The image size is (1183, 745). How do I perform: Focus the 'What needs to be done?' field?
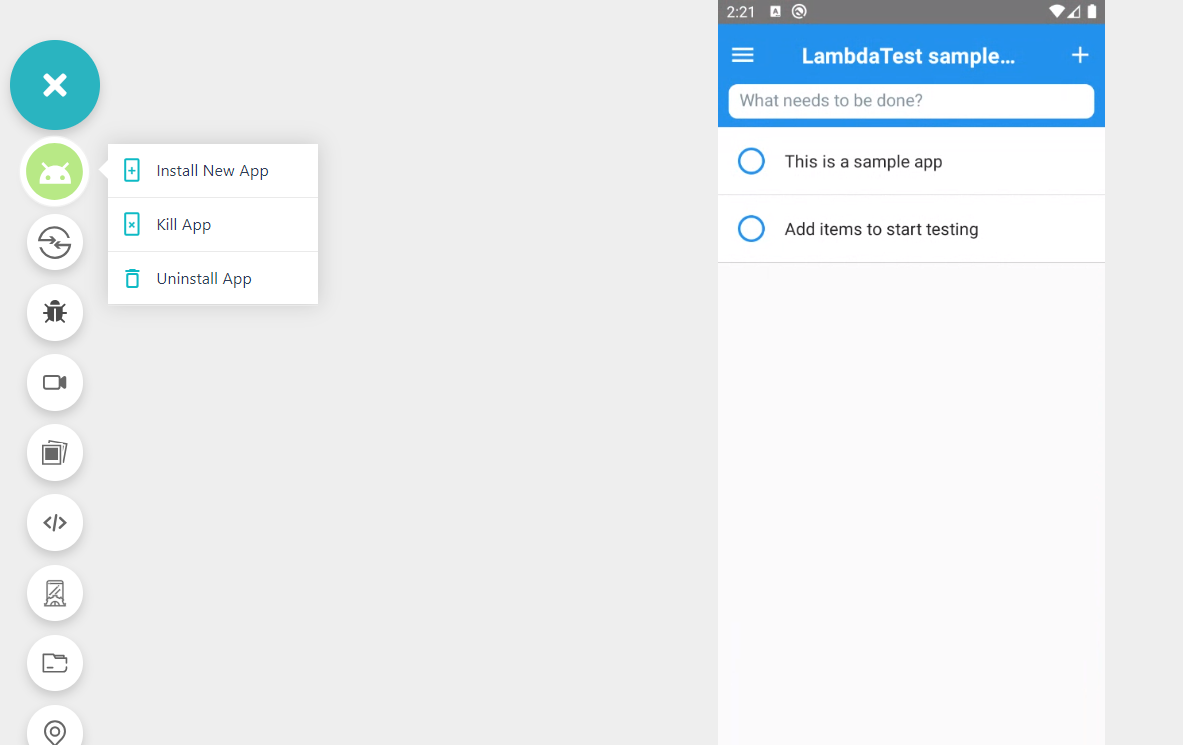coord(911,101)
